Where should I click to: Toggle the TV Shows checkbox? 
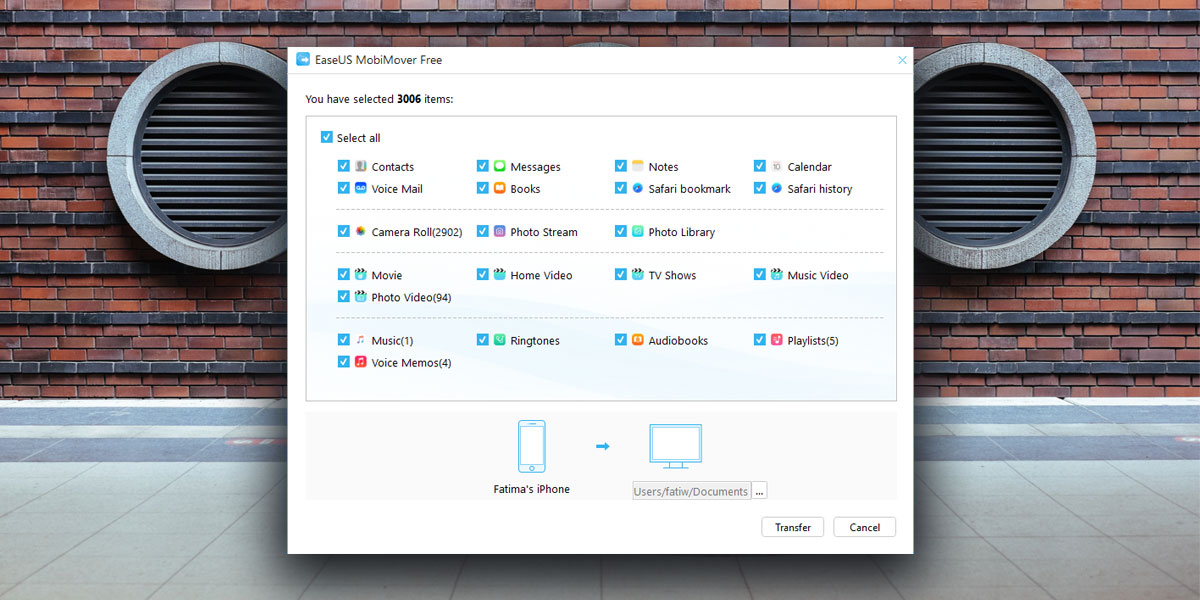(x=620, y=274)
